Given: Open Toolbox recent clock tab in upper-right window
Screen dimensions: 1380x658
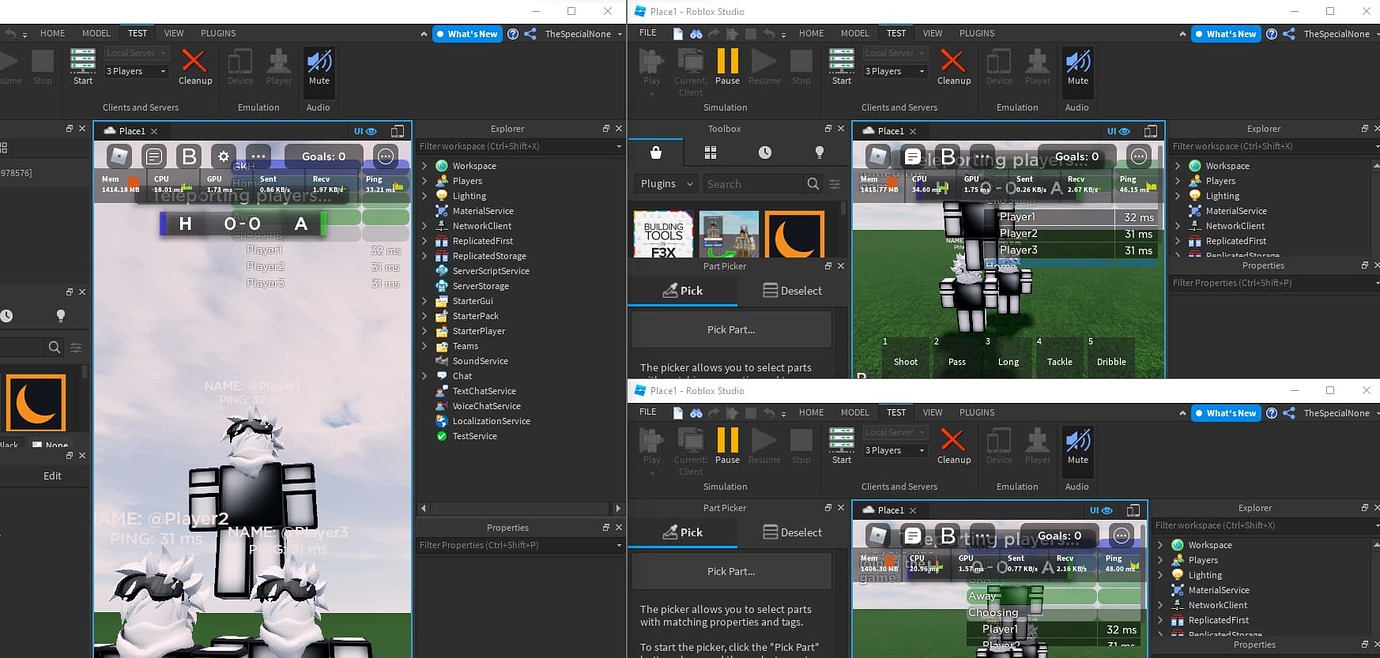Looking at the screenshot, I should (765, 153).
